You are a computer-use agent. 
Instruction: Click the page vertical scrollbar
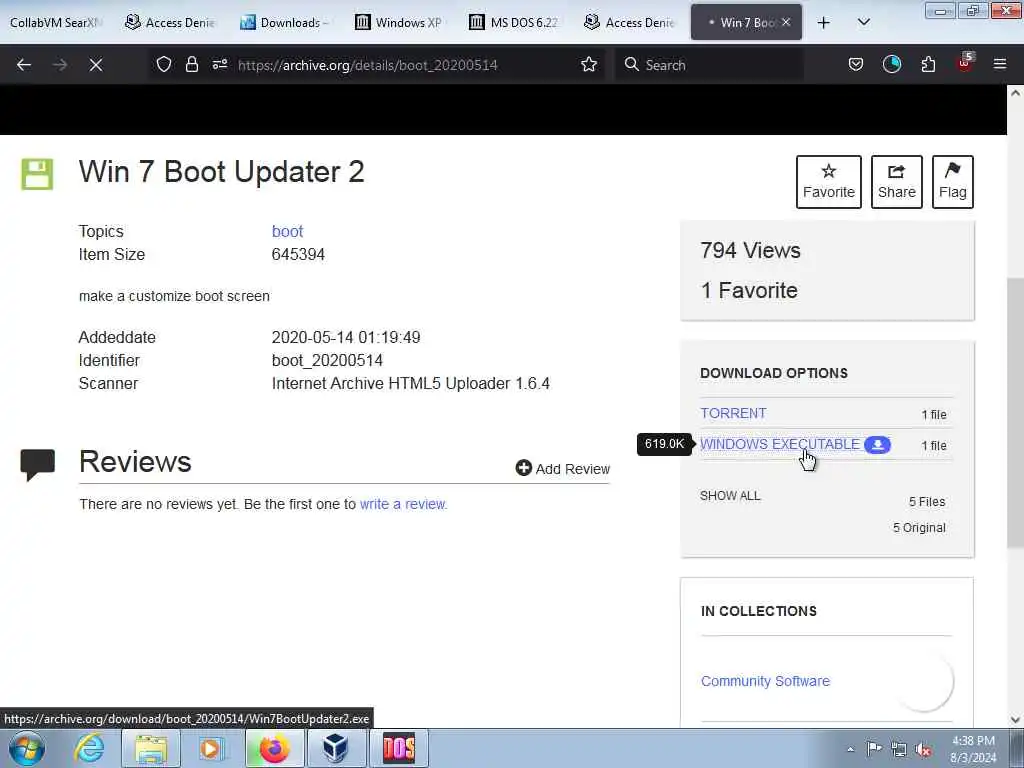[1015, 412]
